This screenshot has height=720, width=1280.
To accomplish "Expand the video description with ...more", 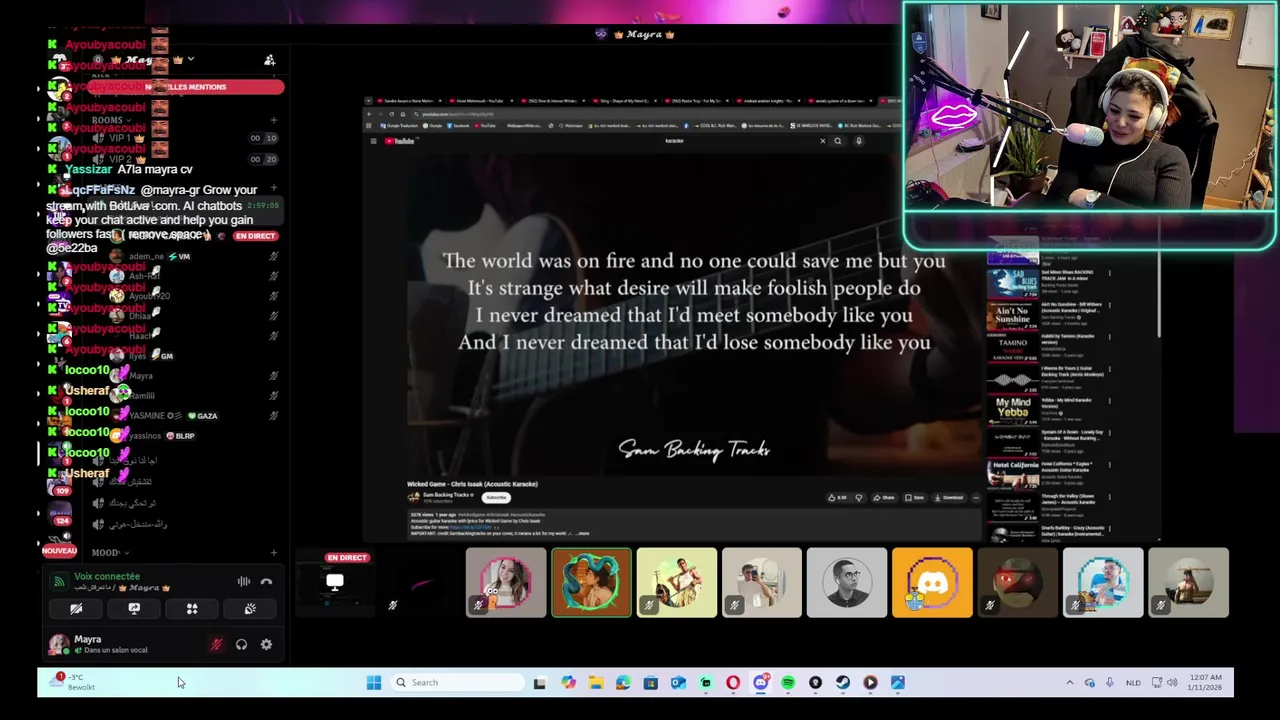I will pos(583,534).
